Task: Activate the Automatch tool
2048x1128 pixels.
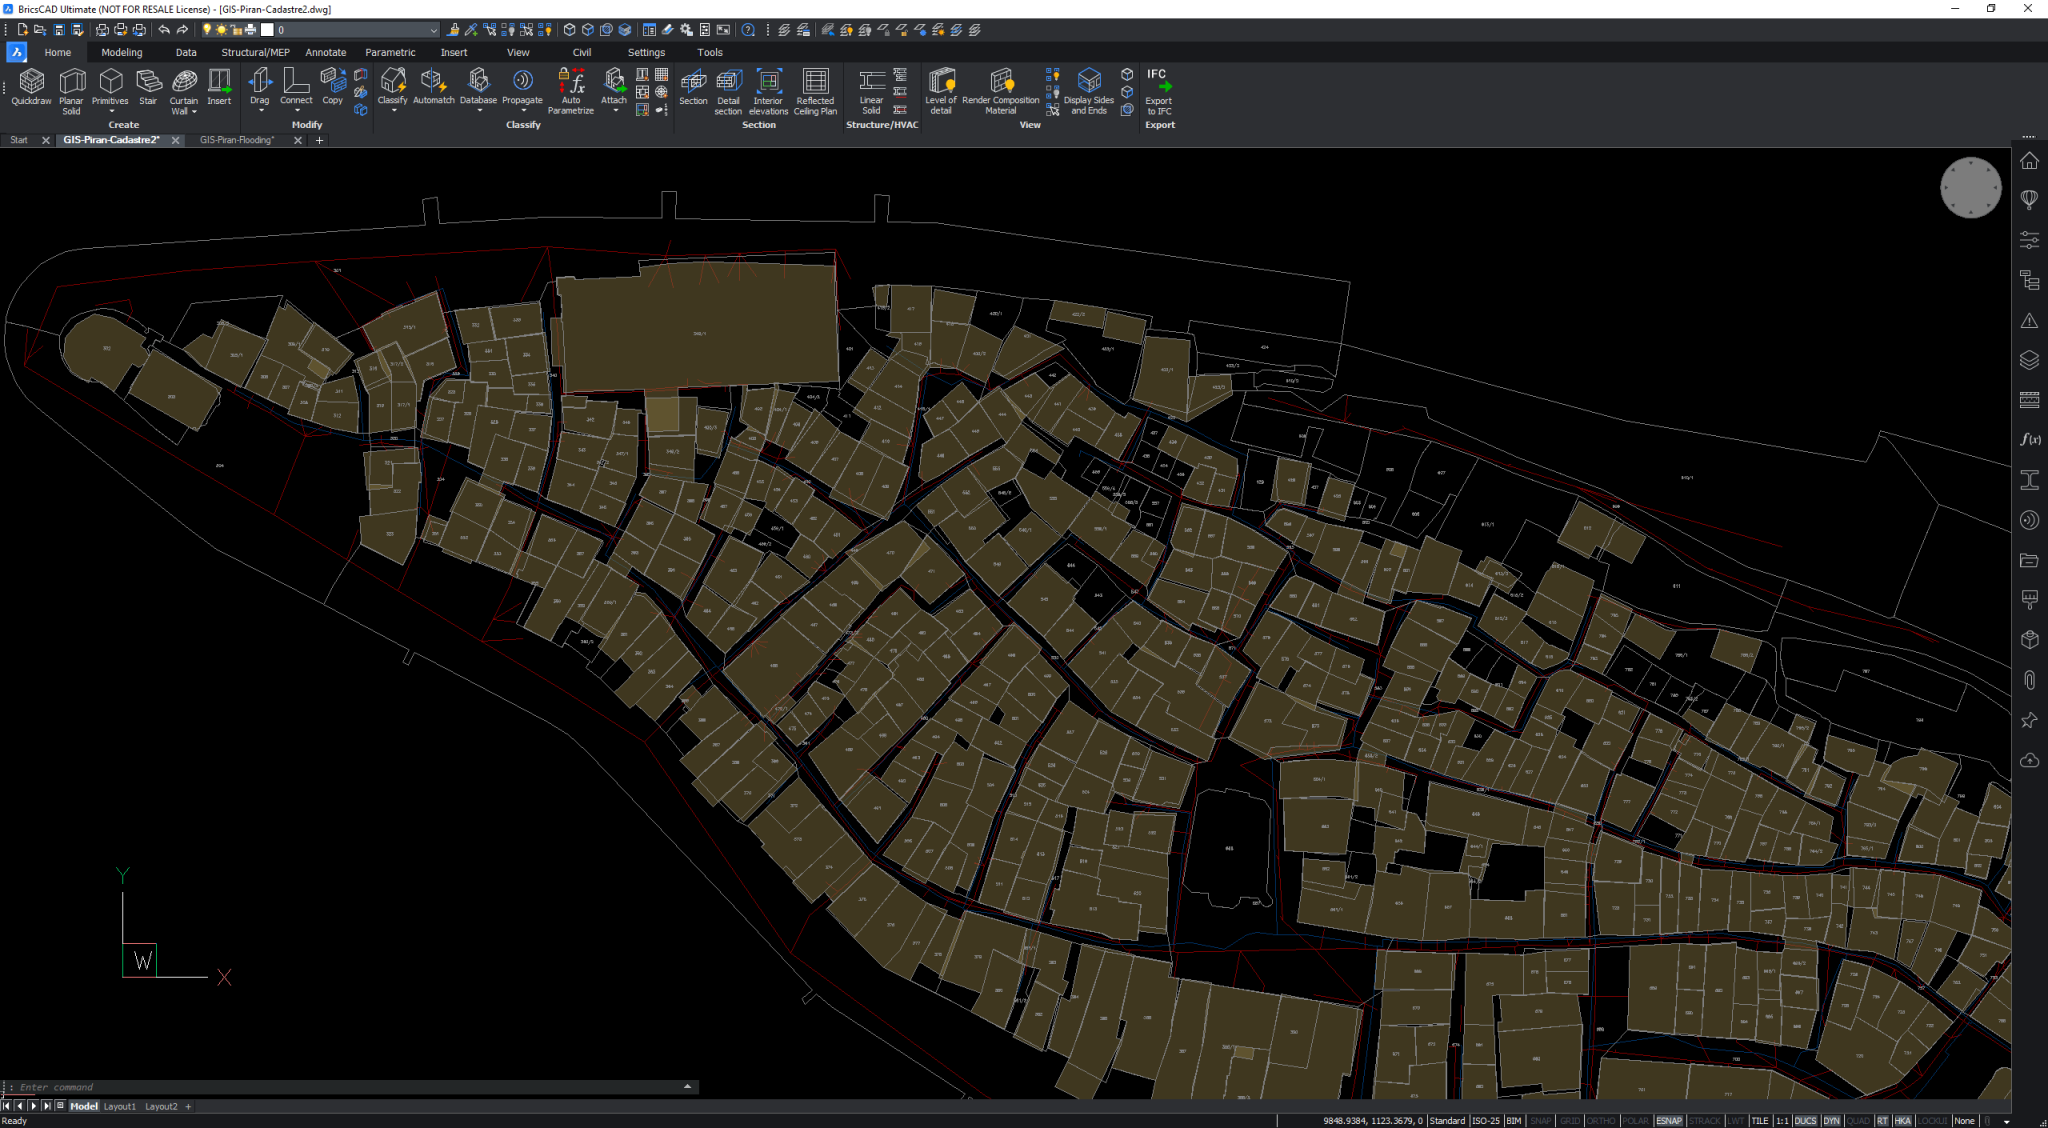Action: click(433, 88)
